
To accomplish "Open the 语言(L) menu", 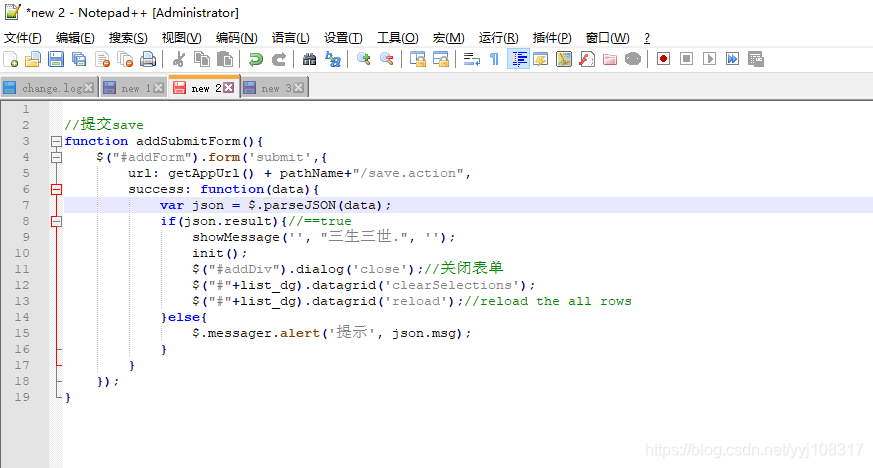I will pos(291,38).
